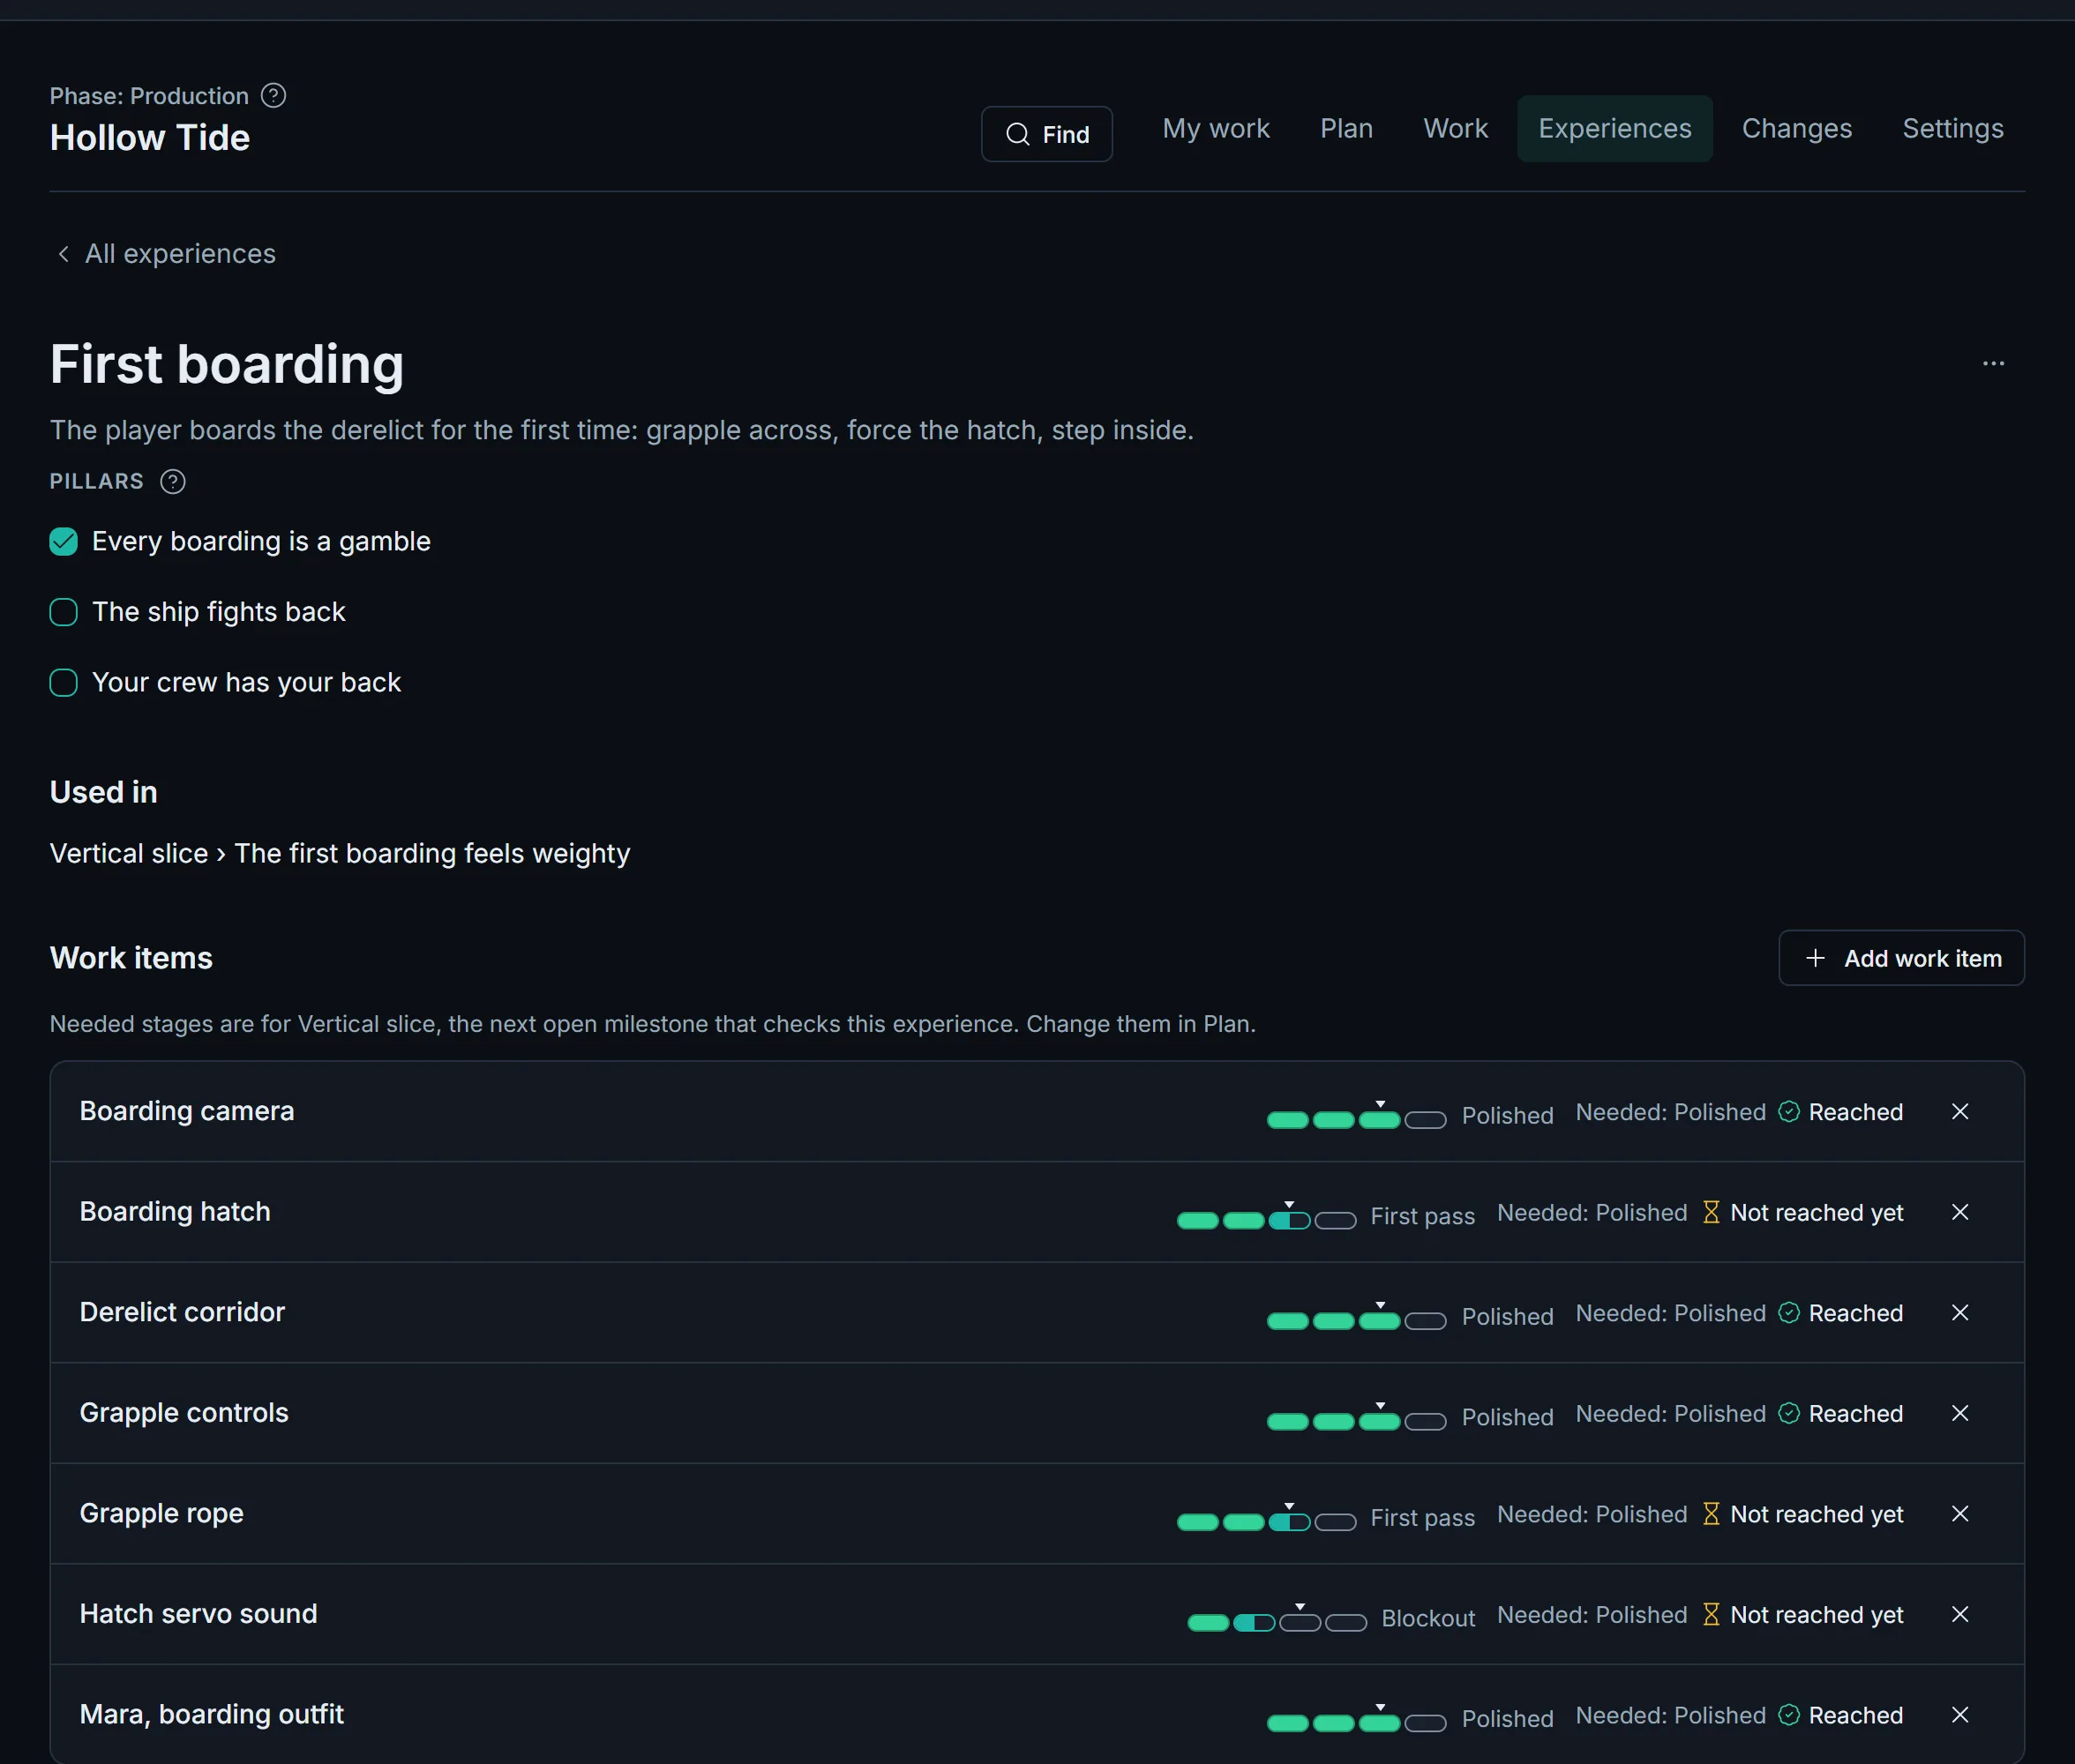The width and height of the screenshot is (2075, 1764).
Task: Remove Grapple controls with its X icon
Action: click(x=1960, y=1413)
